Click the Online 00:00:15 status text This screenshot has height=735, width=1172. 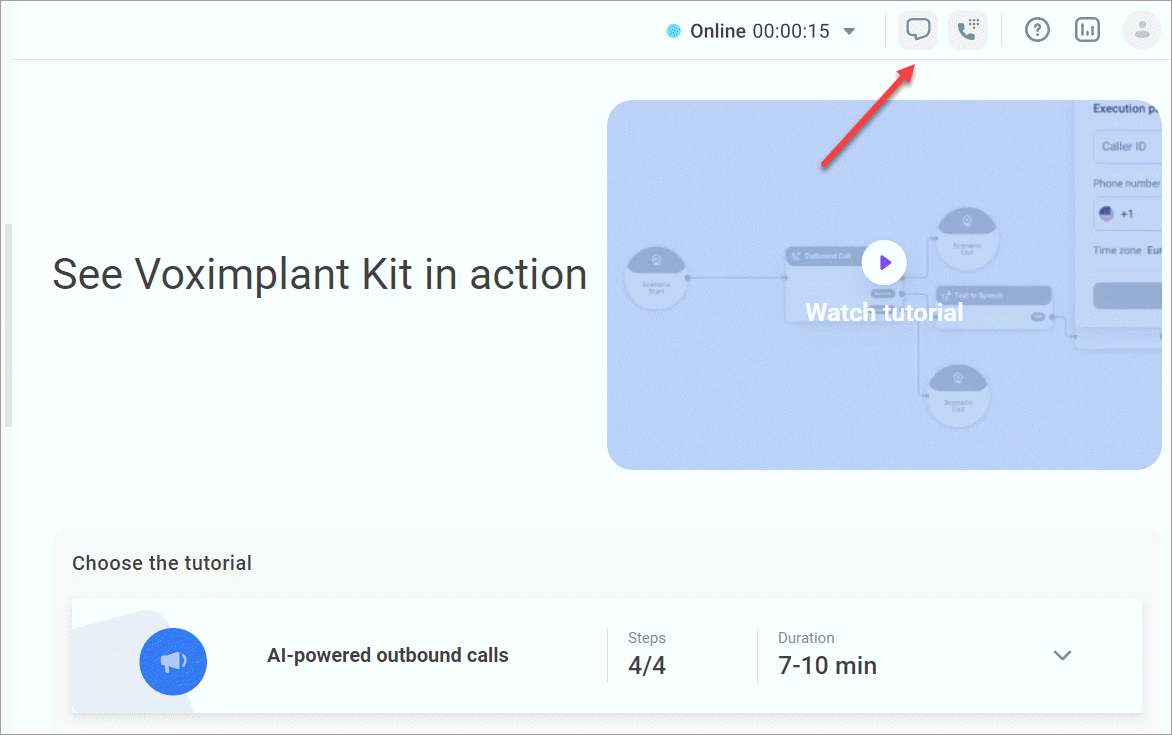[x=759, y=31]
